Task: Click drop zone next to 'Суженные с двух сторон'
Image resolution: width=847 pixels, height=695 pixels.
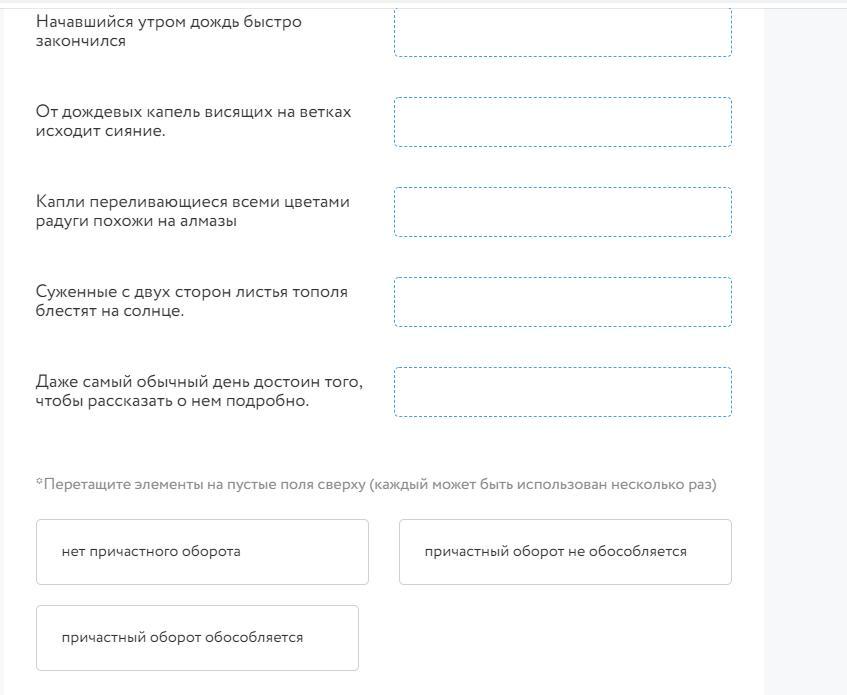Action: (x=563, y=302)
